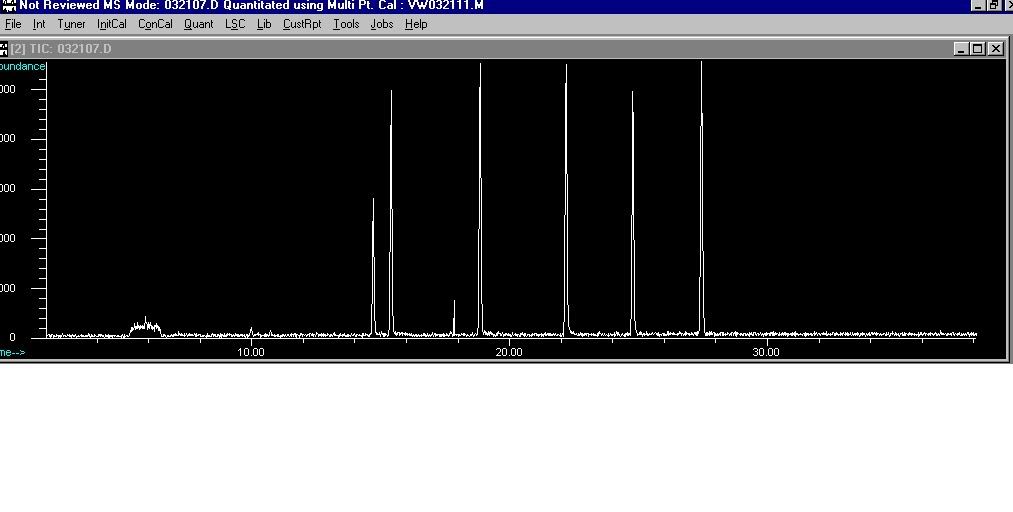
Task: Open the Jobs menu
Action: (x=382, y=24)
